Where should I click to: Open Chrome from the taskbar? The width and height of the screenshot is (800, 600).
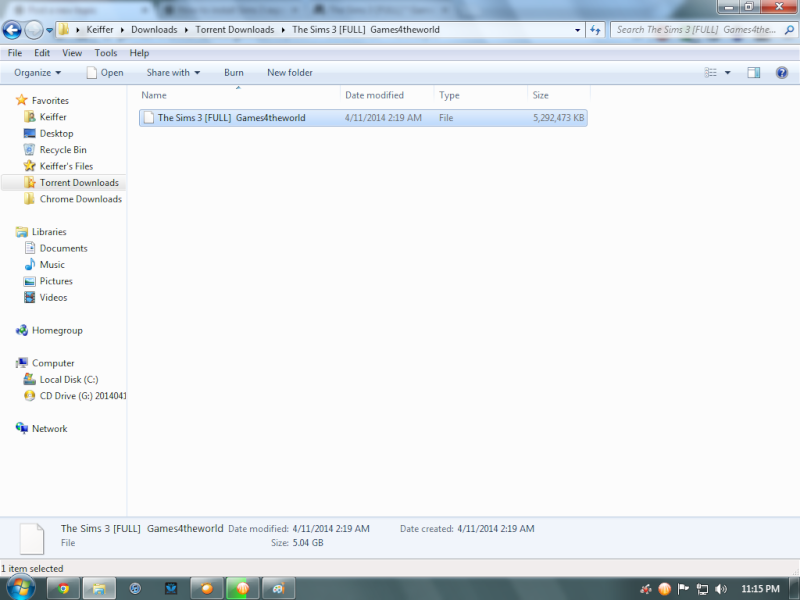63,589
